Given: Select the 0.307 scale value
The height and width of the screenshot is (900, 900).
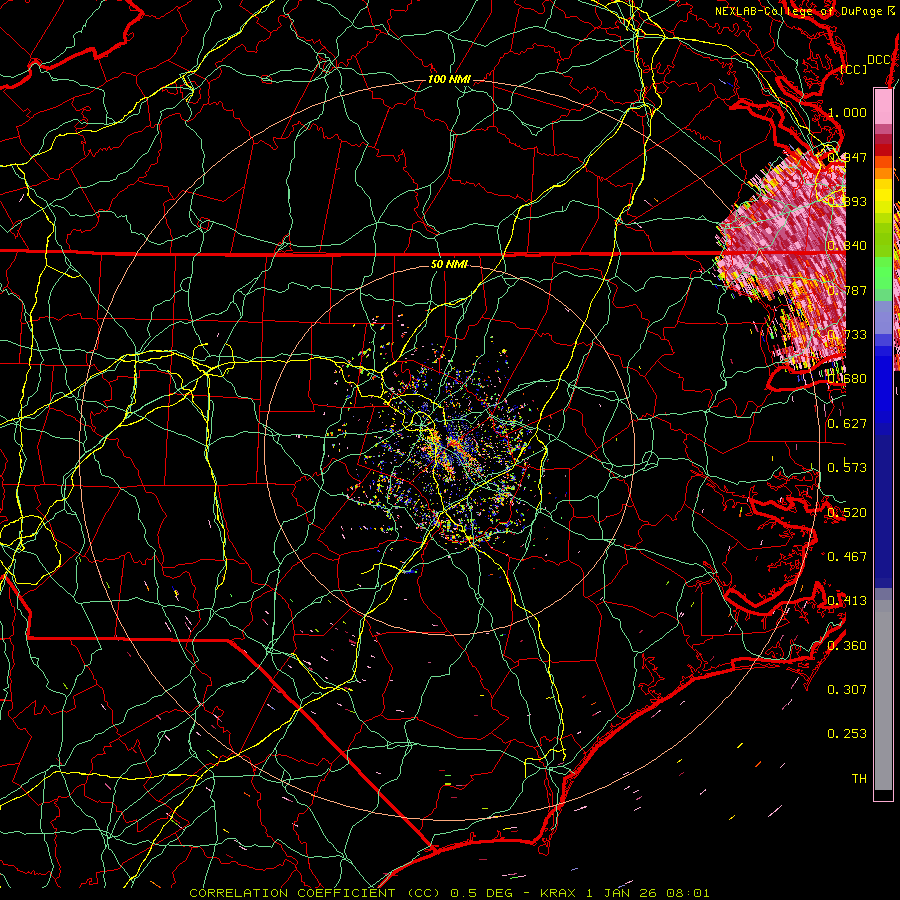Looking at the screenshot, I should (847, 690).
